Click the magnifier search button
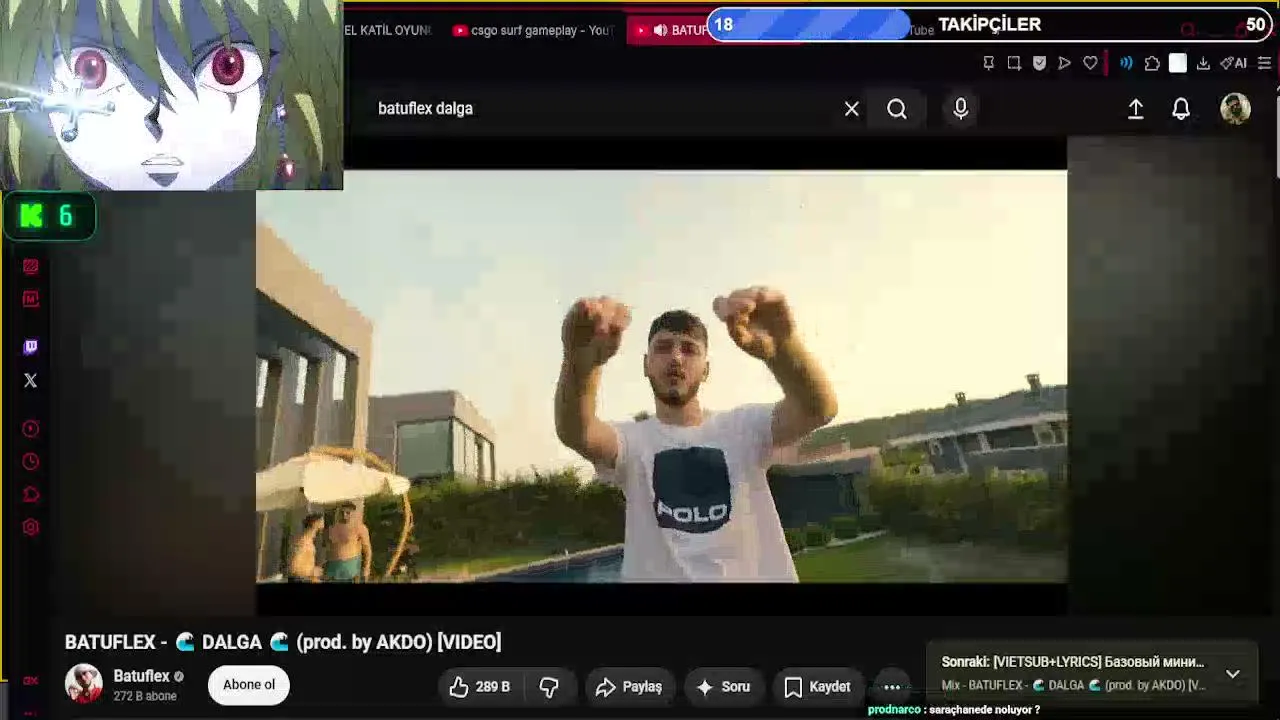Image resolution: width=1280 pixels, height=720 pixels. (x=897, y=109)
